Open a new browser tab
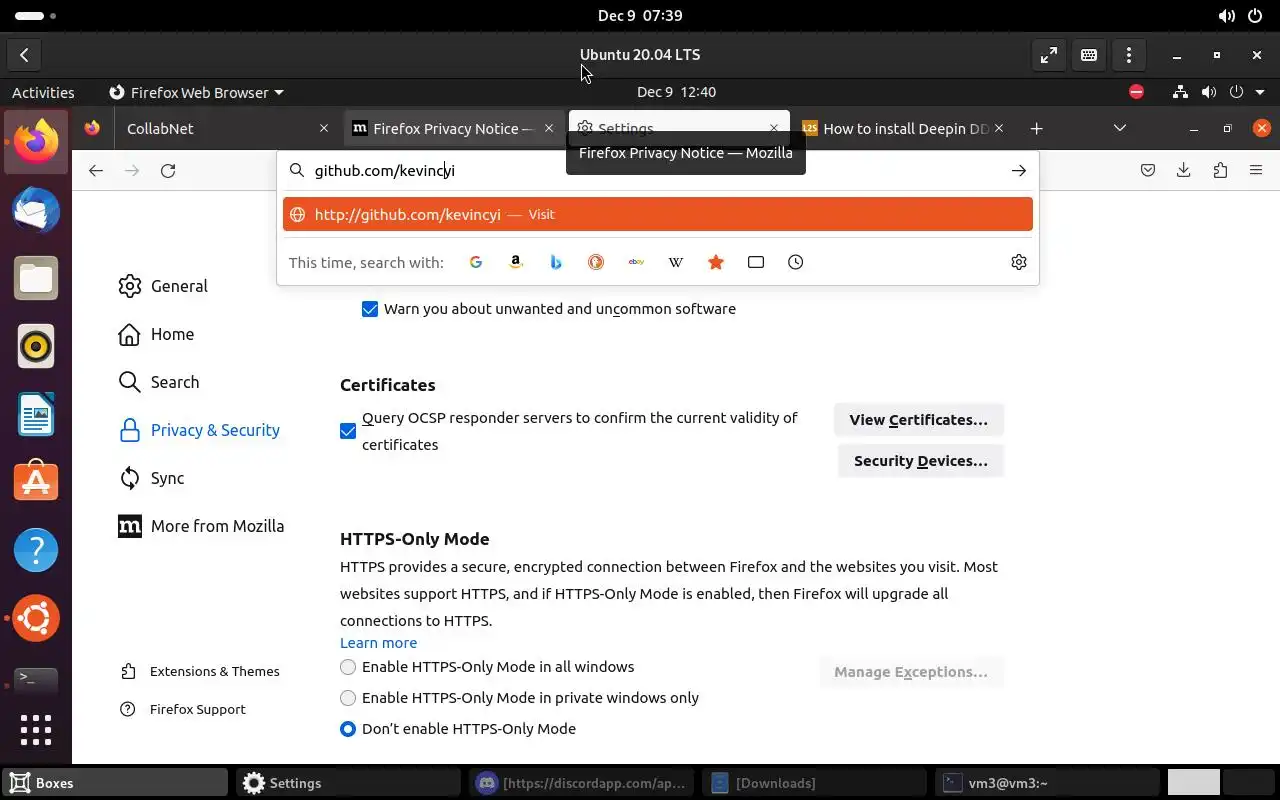 [1037, 129]
